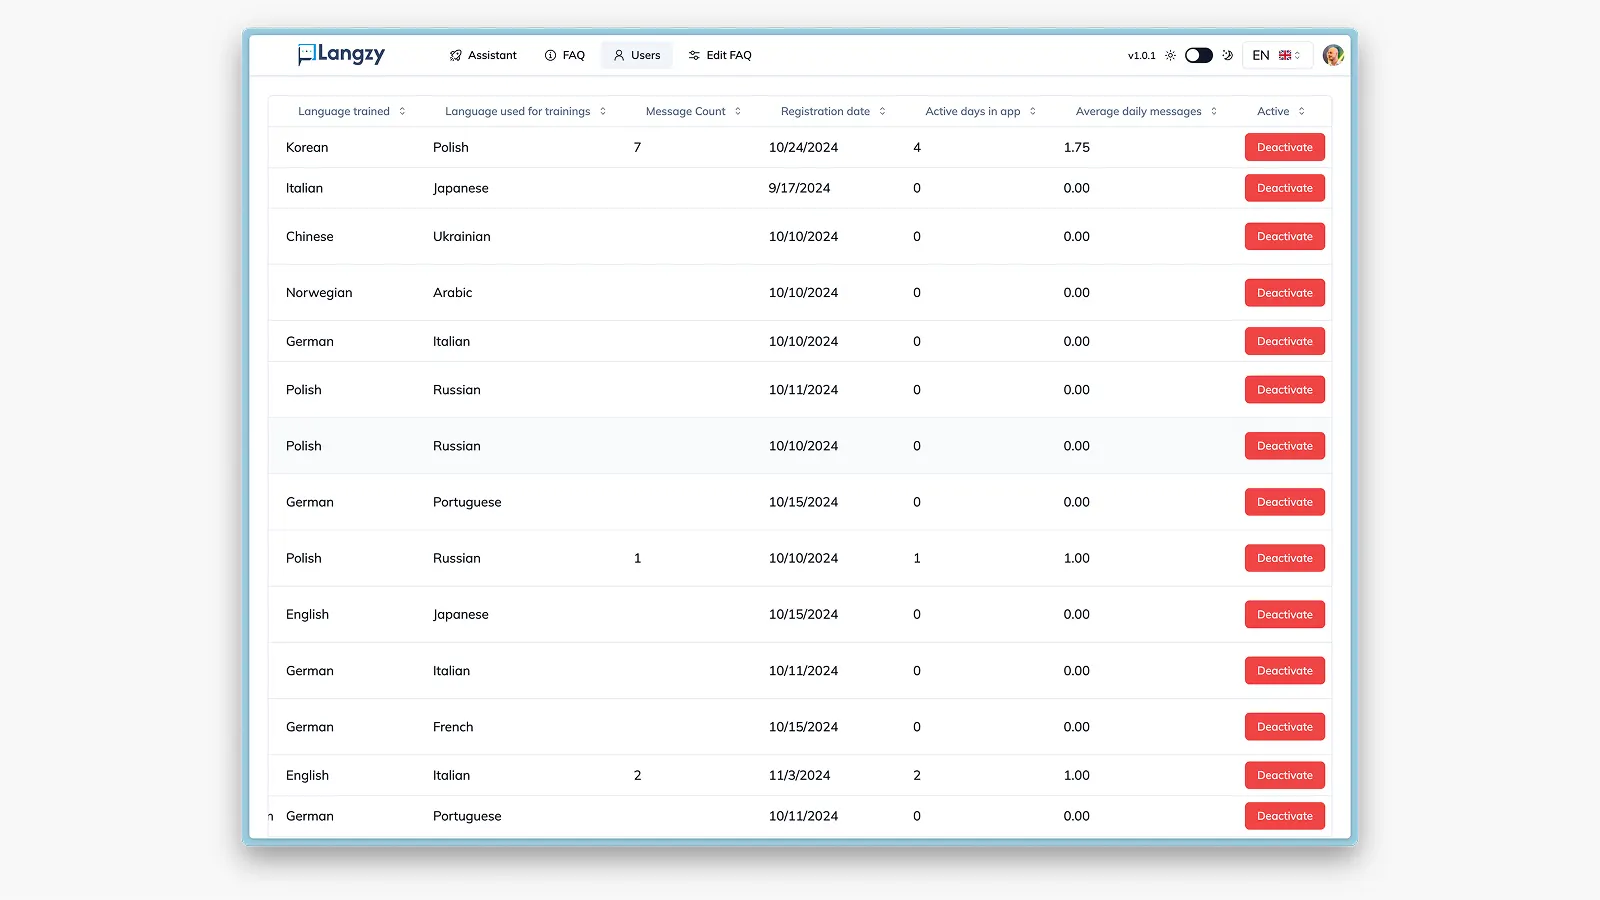Open the user profile avatar
1600x900 pixels.
tap(1332, 55)
